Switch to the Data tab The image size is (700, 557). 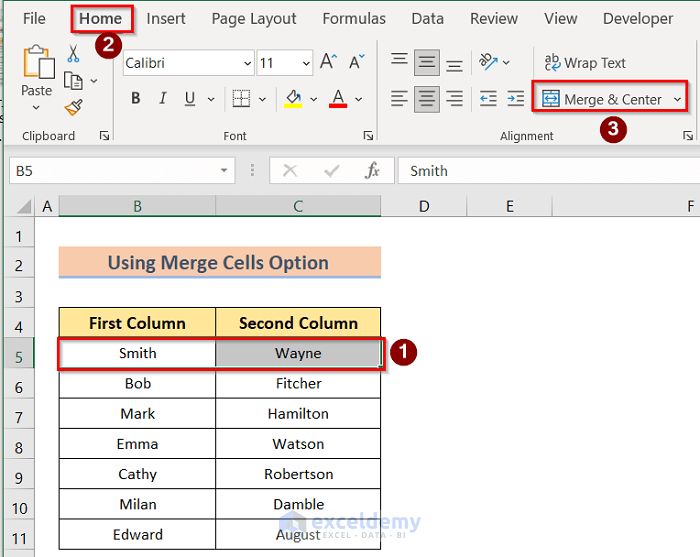coord(428,18)
